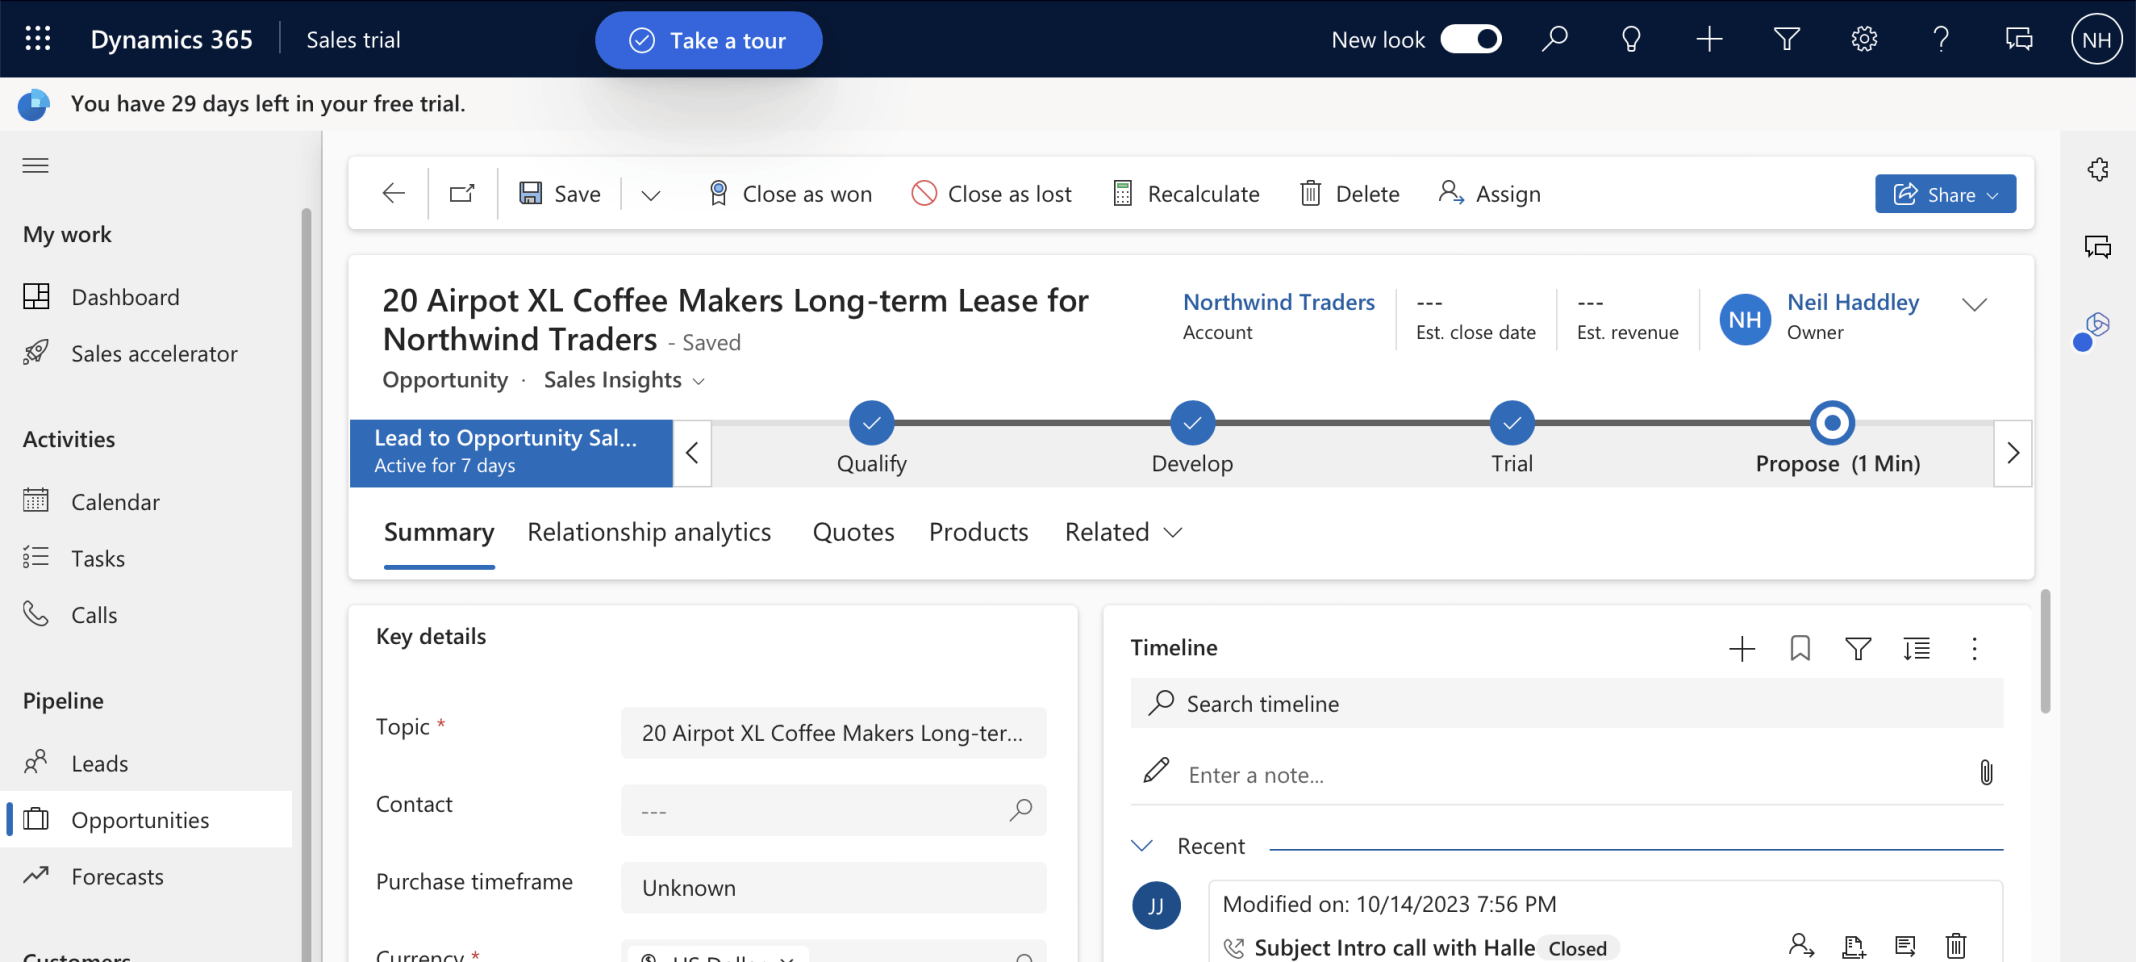Open the app launcher waffle icon
Viewport: 2136px width, 962px height.
pos(38,39)
